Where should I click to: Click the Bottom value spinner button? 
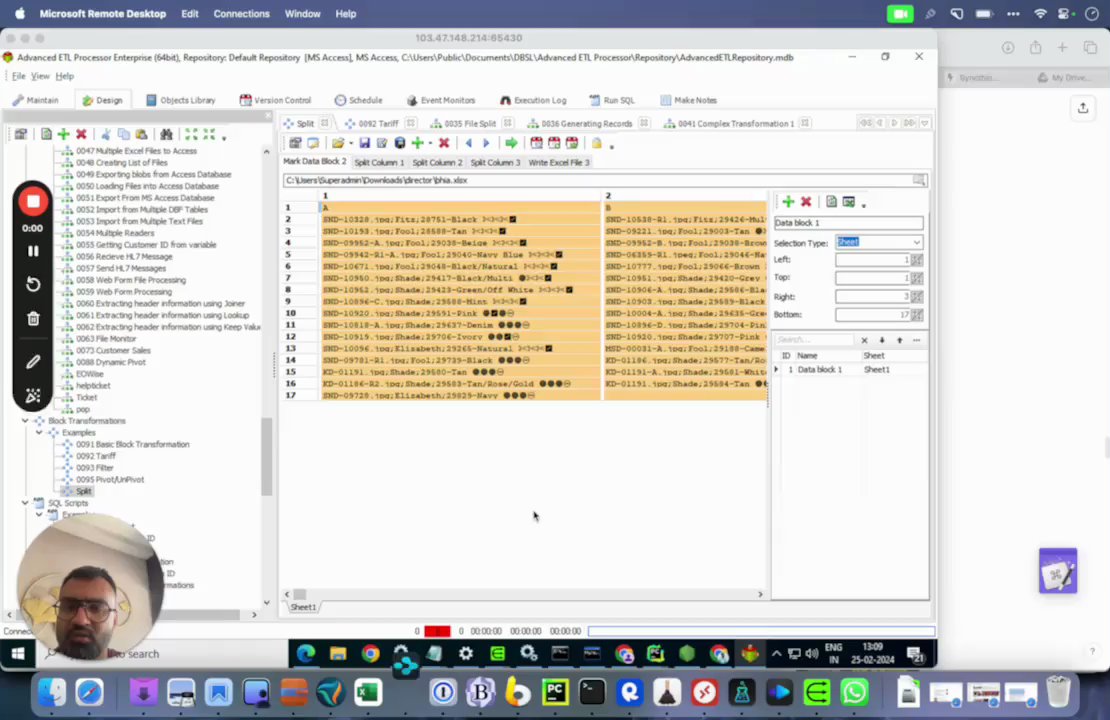pyautogui.click(x=917, y=314)
